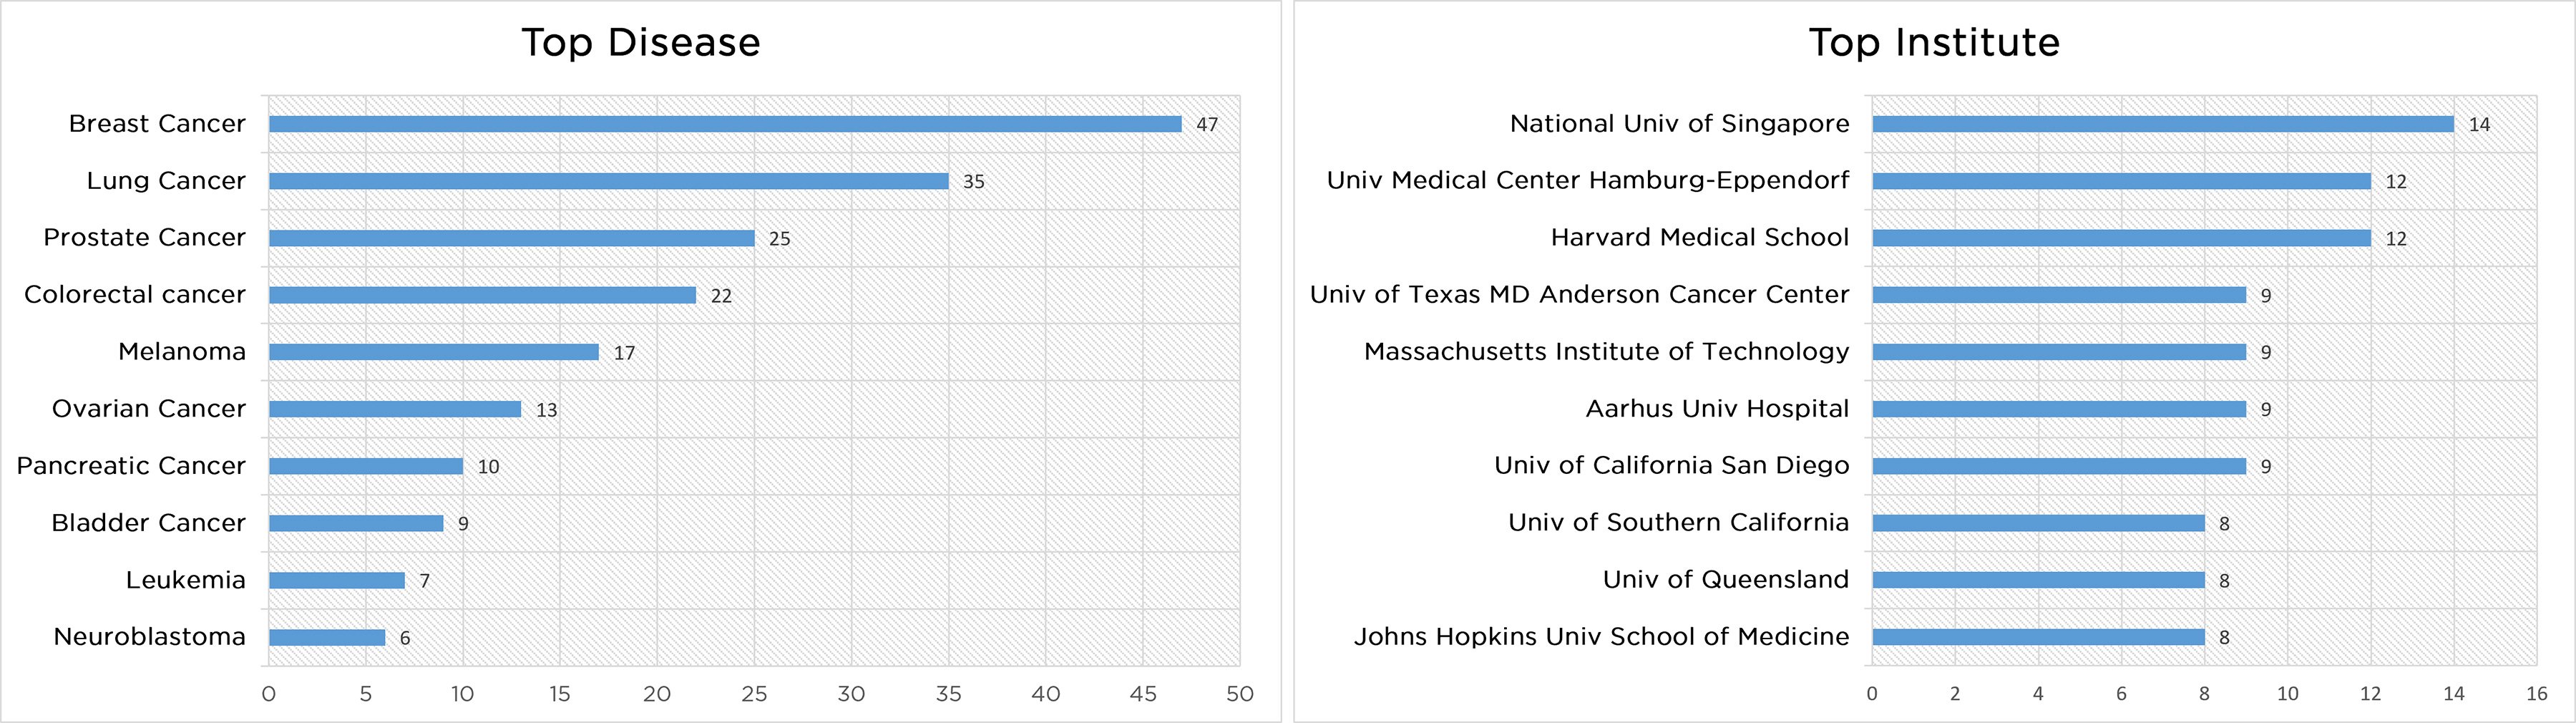Click the Univ Medical Center Hamburg-Eppendorf label
Viewport: 2576px width, 723px height.
(1587, 181)
